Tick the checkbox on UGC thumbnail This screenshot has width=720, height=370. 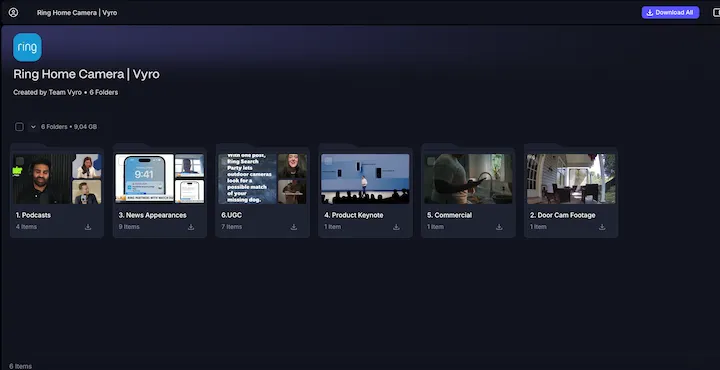(x=225, y=161)
